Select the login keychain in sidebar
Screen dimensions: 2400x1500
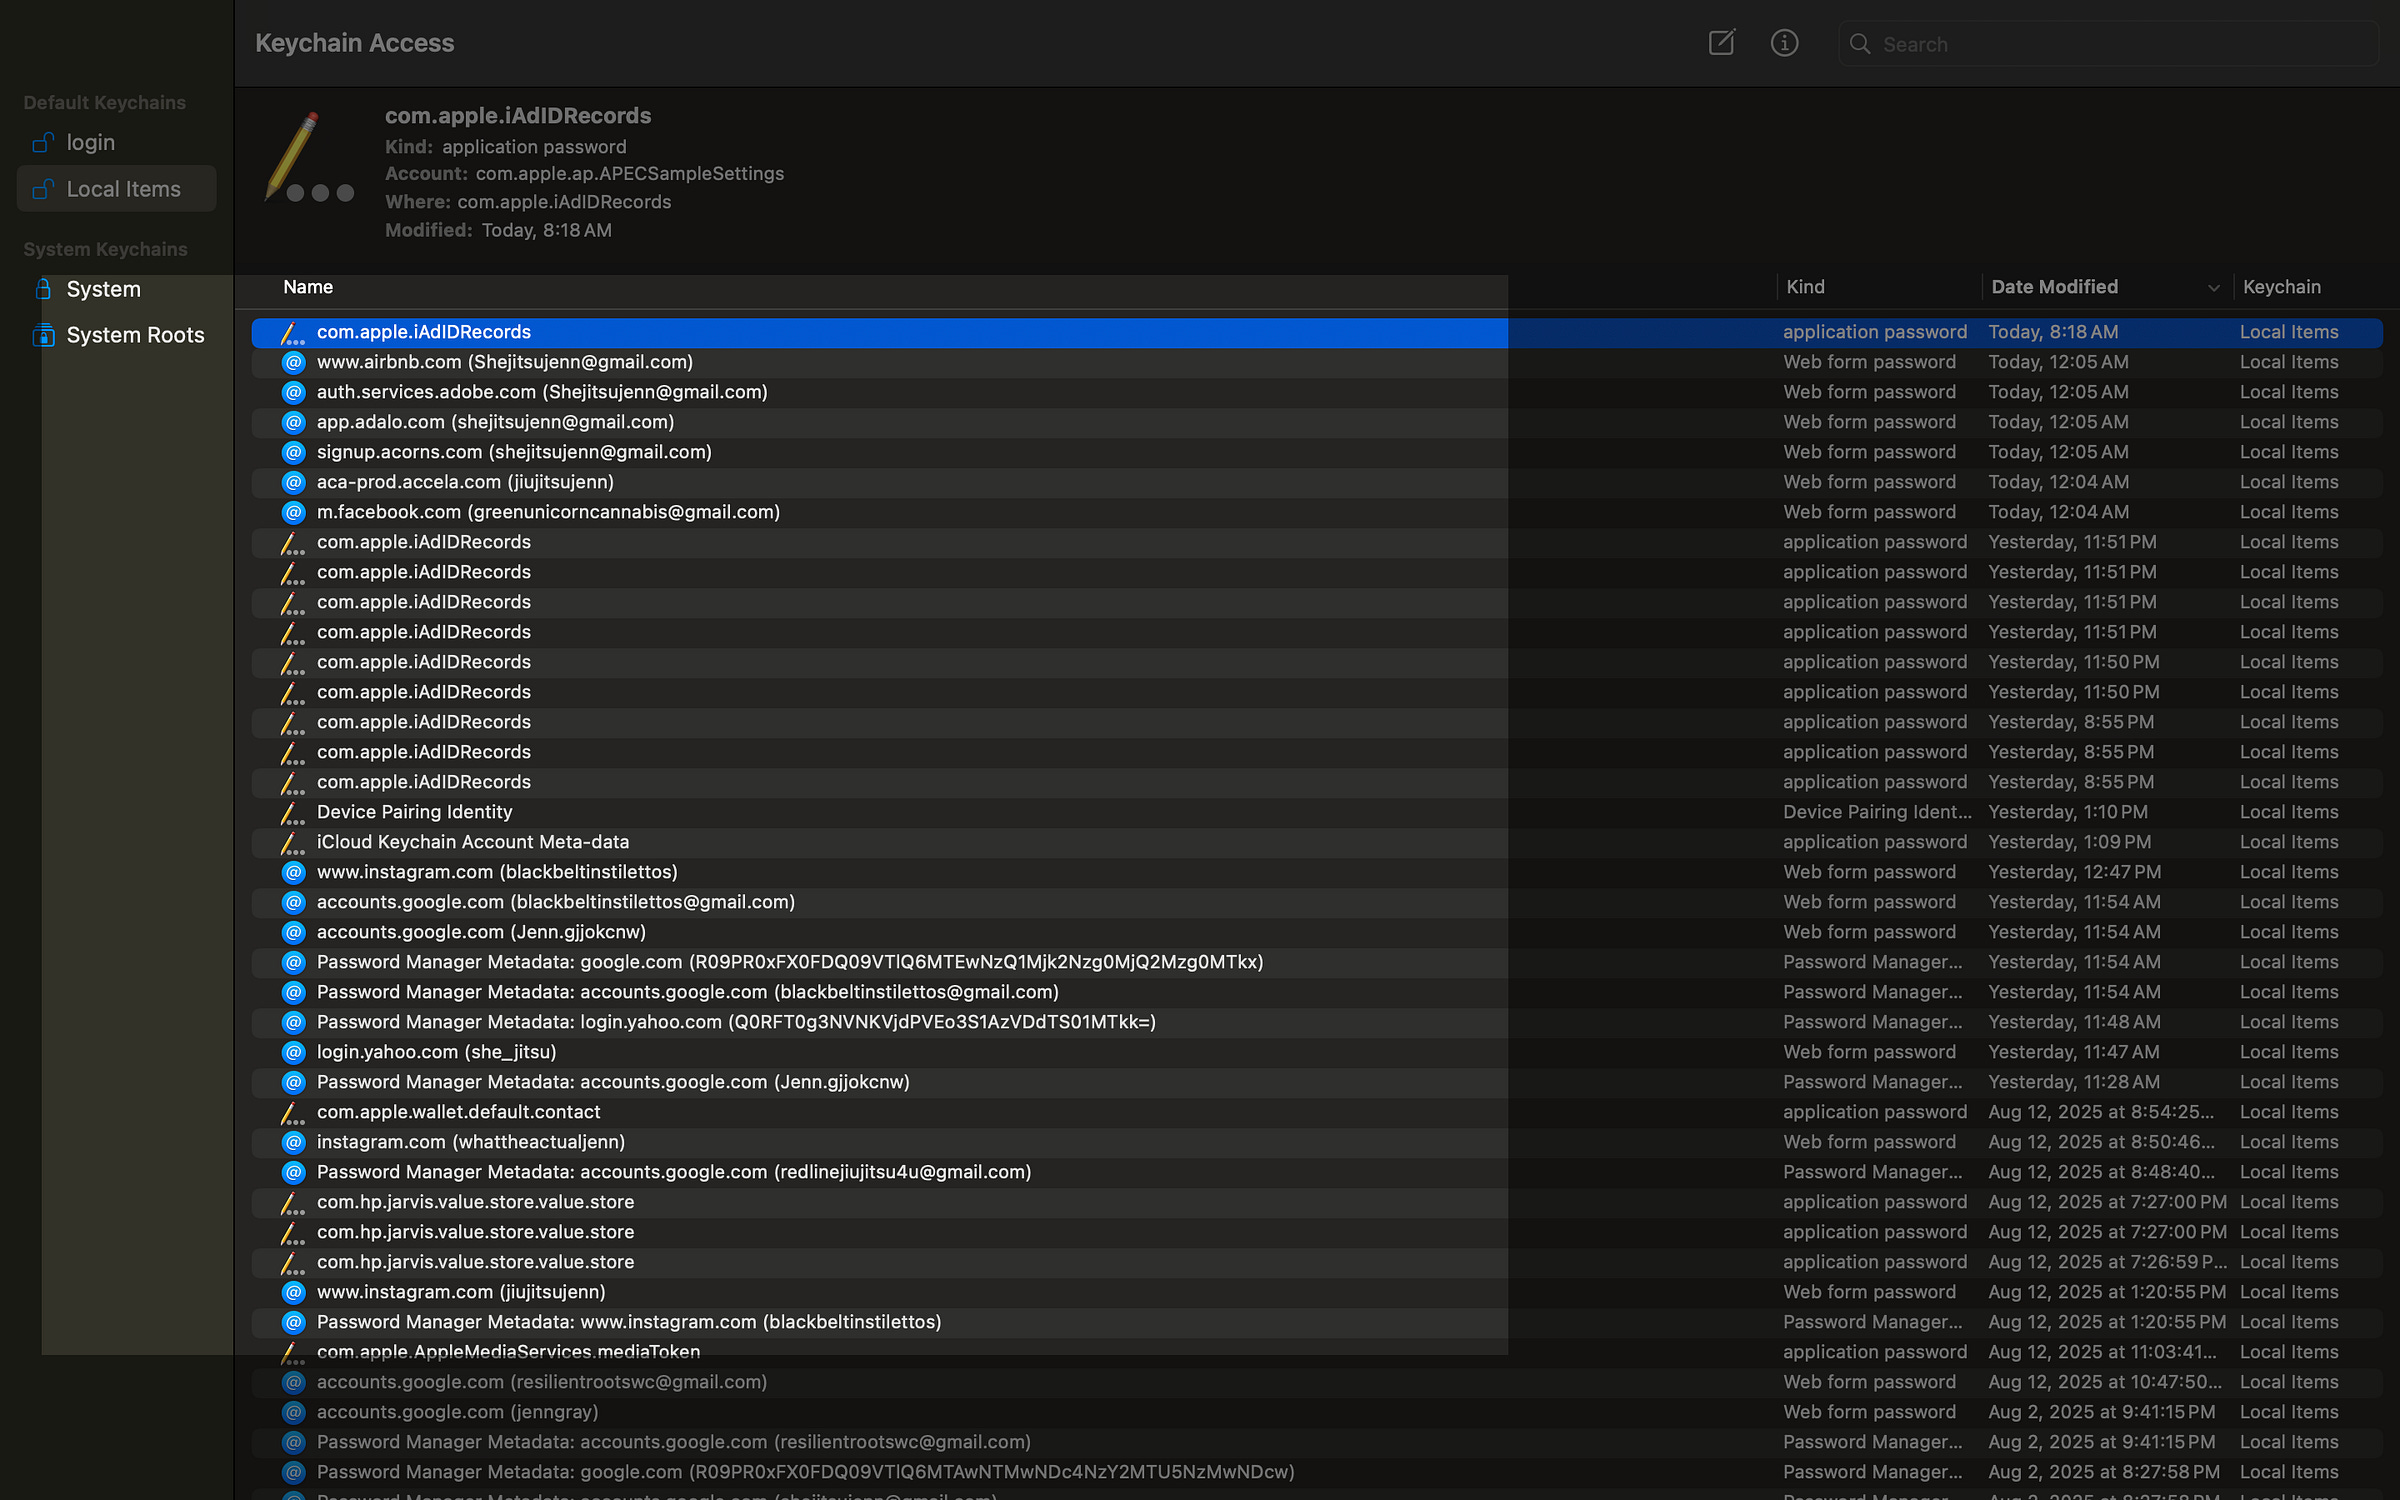pyautogui.click(x=90, y=143)
